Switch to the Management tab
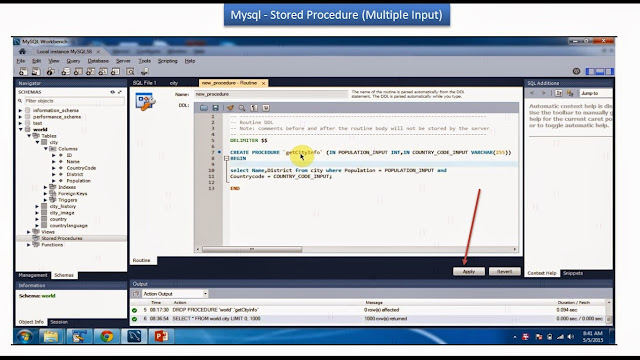640x360 pixels. [33, 275]
